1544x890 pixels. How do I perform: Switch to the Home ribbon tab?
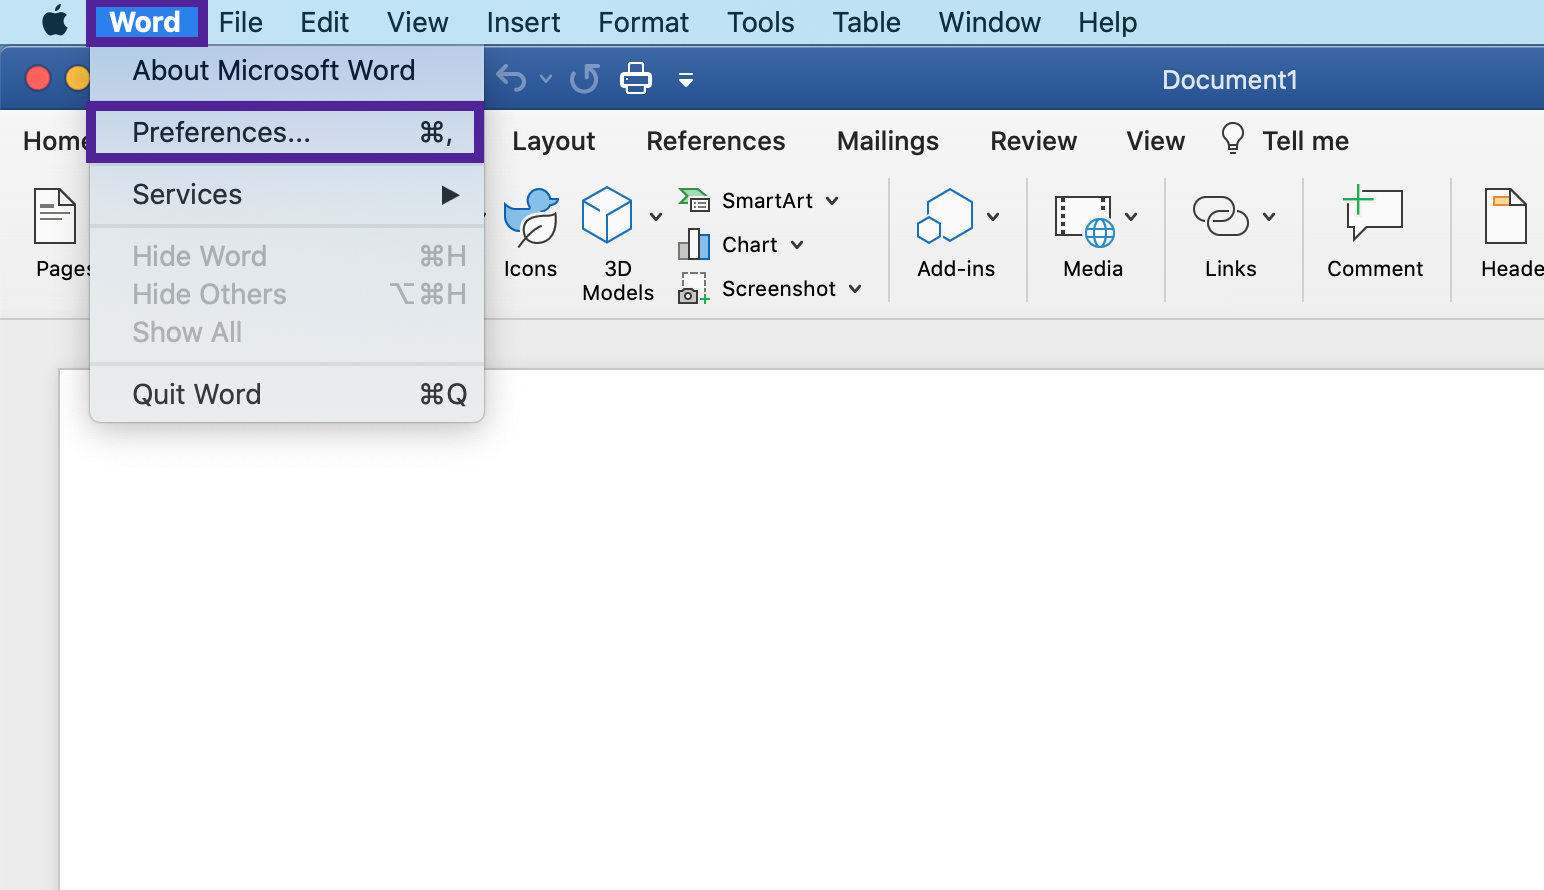tap(55, 141)
